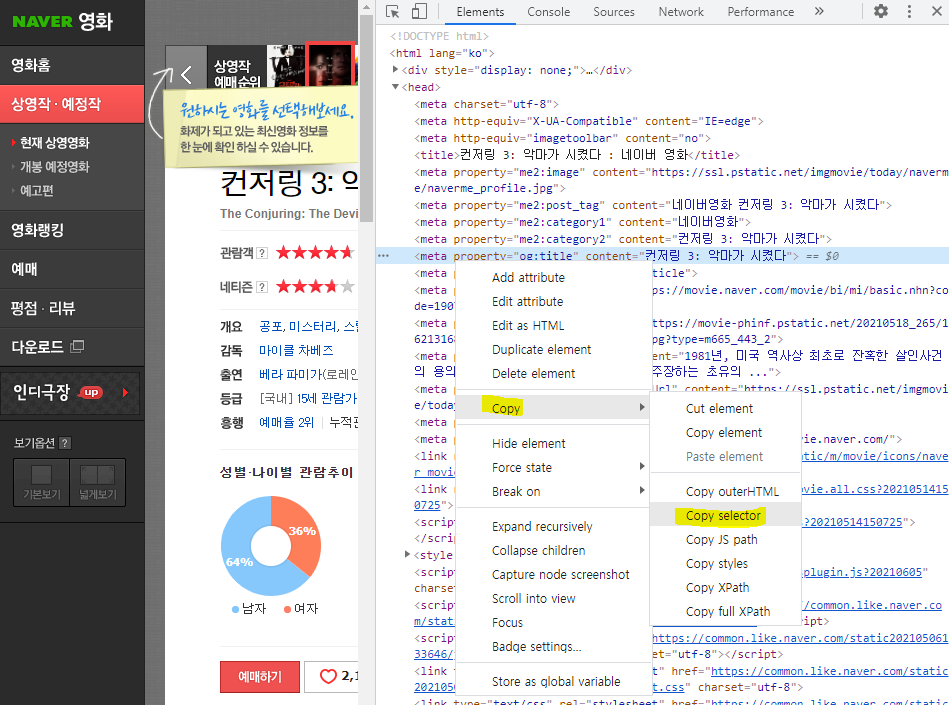Switch to the Network tab
The image size is (949, 705).
point(681,12)
